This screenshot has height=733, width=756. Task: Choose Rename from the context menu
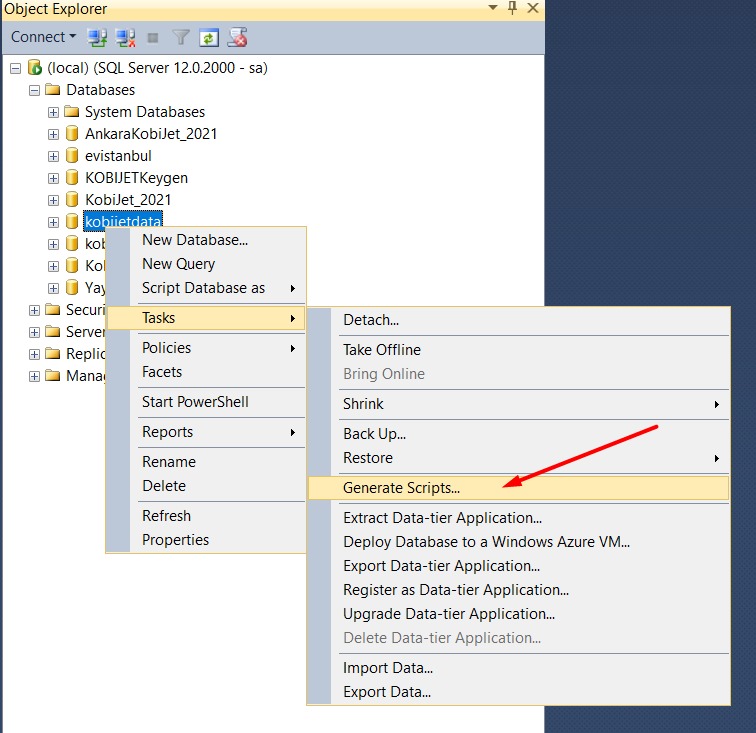click(206, 462)
